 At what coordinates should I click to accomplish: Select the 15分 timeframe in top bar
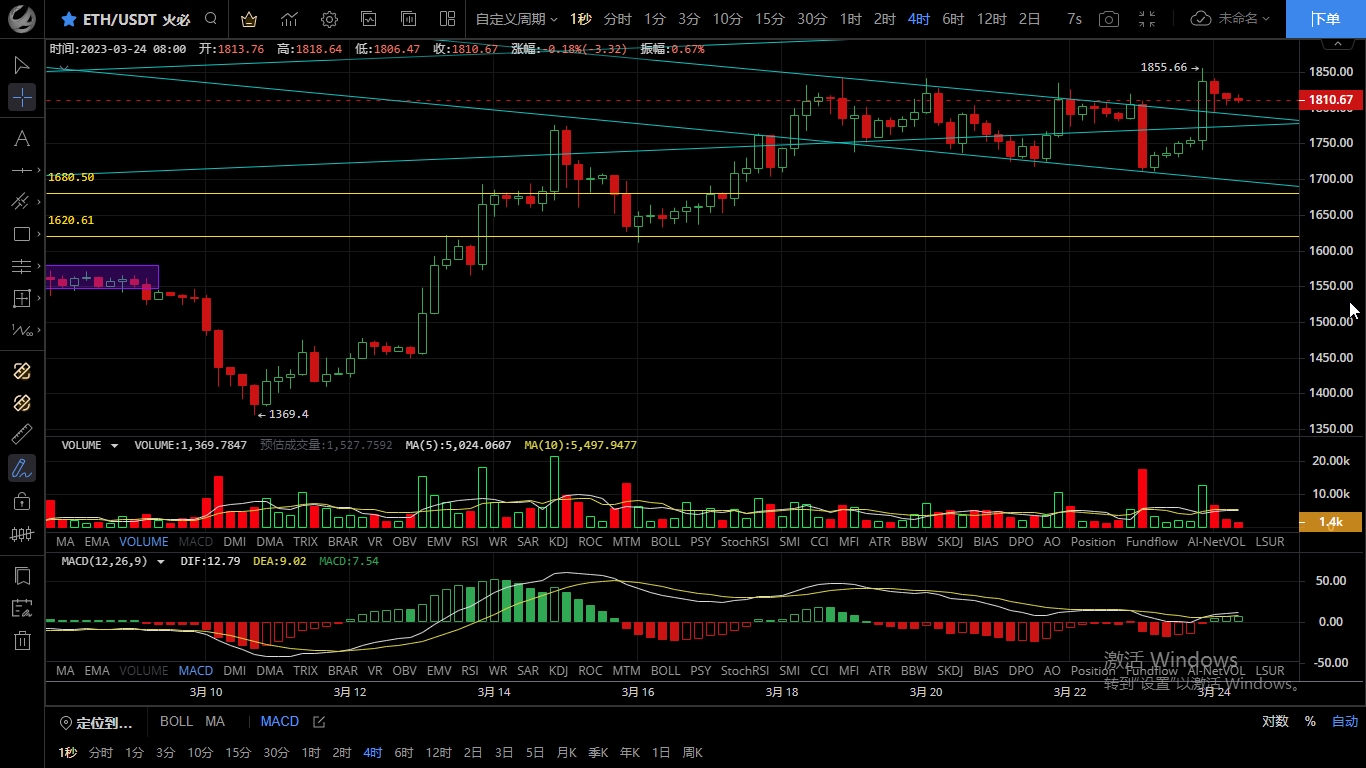pos(769,19)
